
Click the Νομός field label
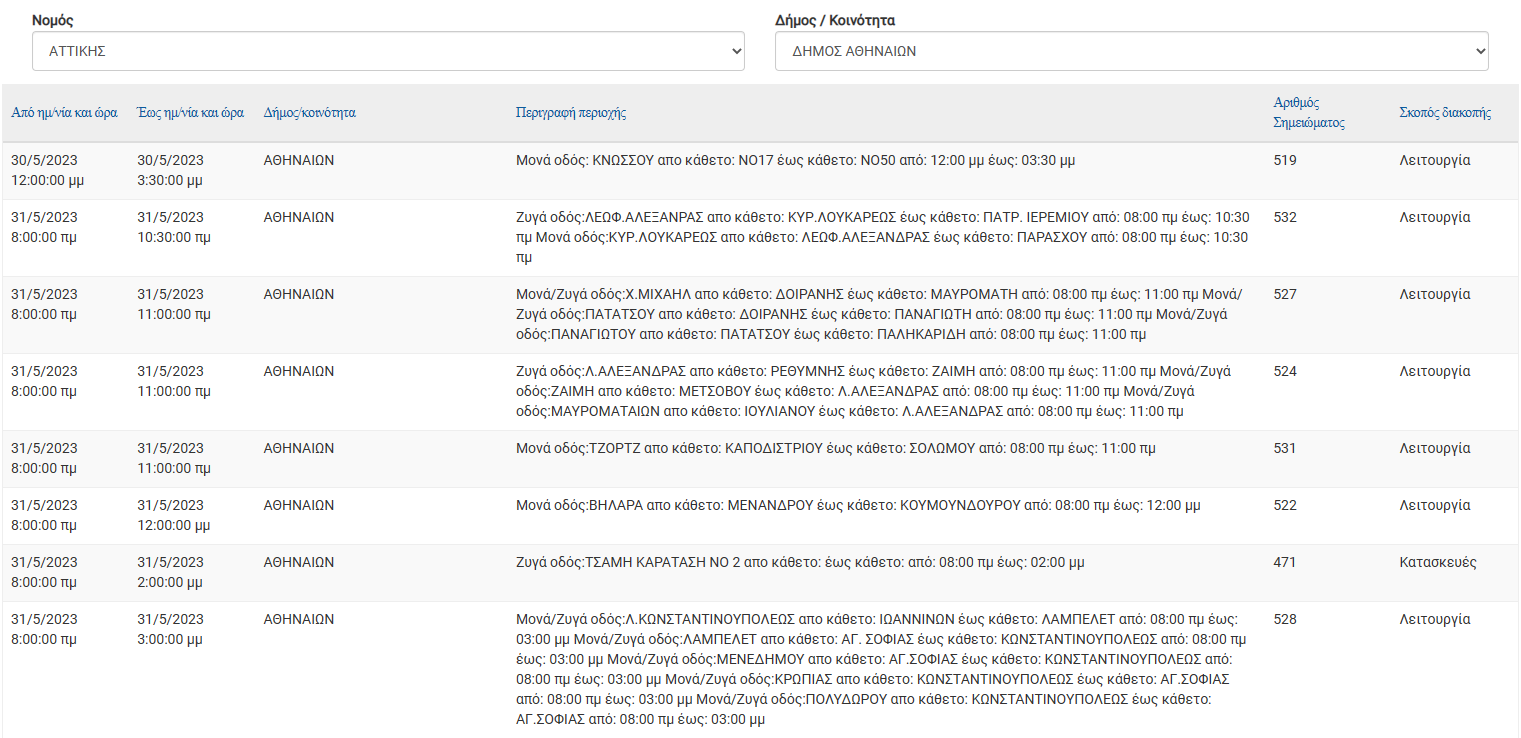[x=52, y=20]
